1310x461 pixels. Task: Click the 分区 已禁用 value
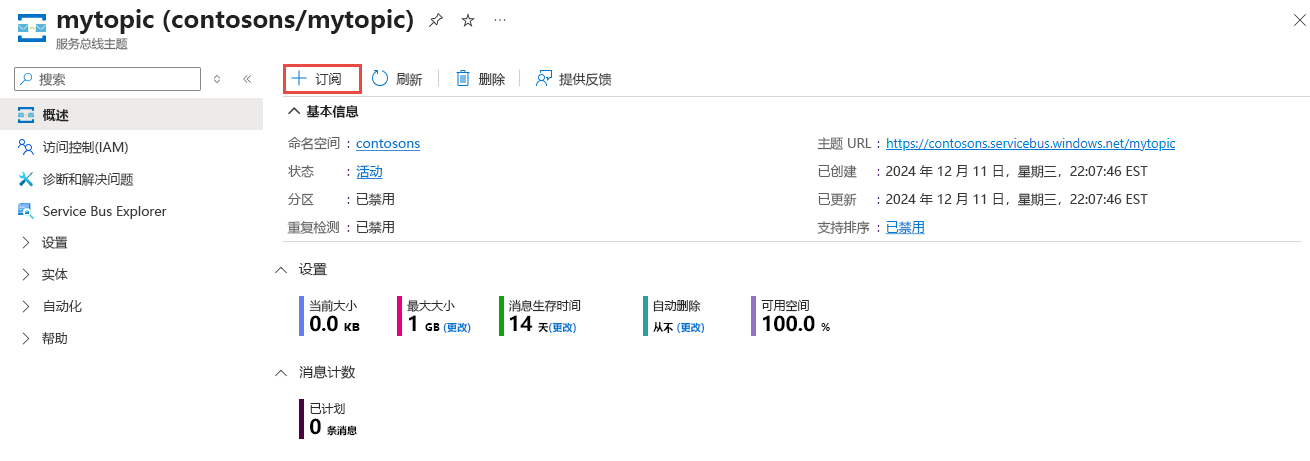[375, 199]
